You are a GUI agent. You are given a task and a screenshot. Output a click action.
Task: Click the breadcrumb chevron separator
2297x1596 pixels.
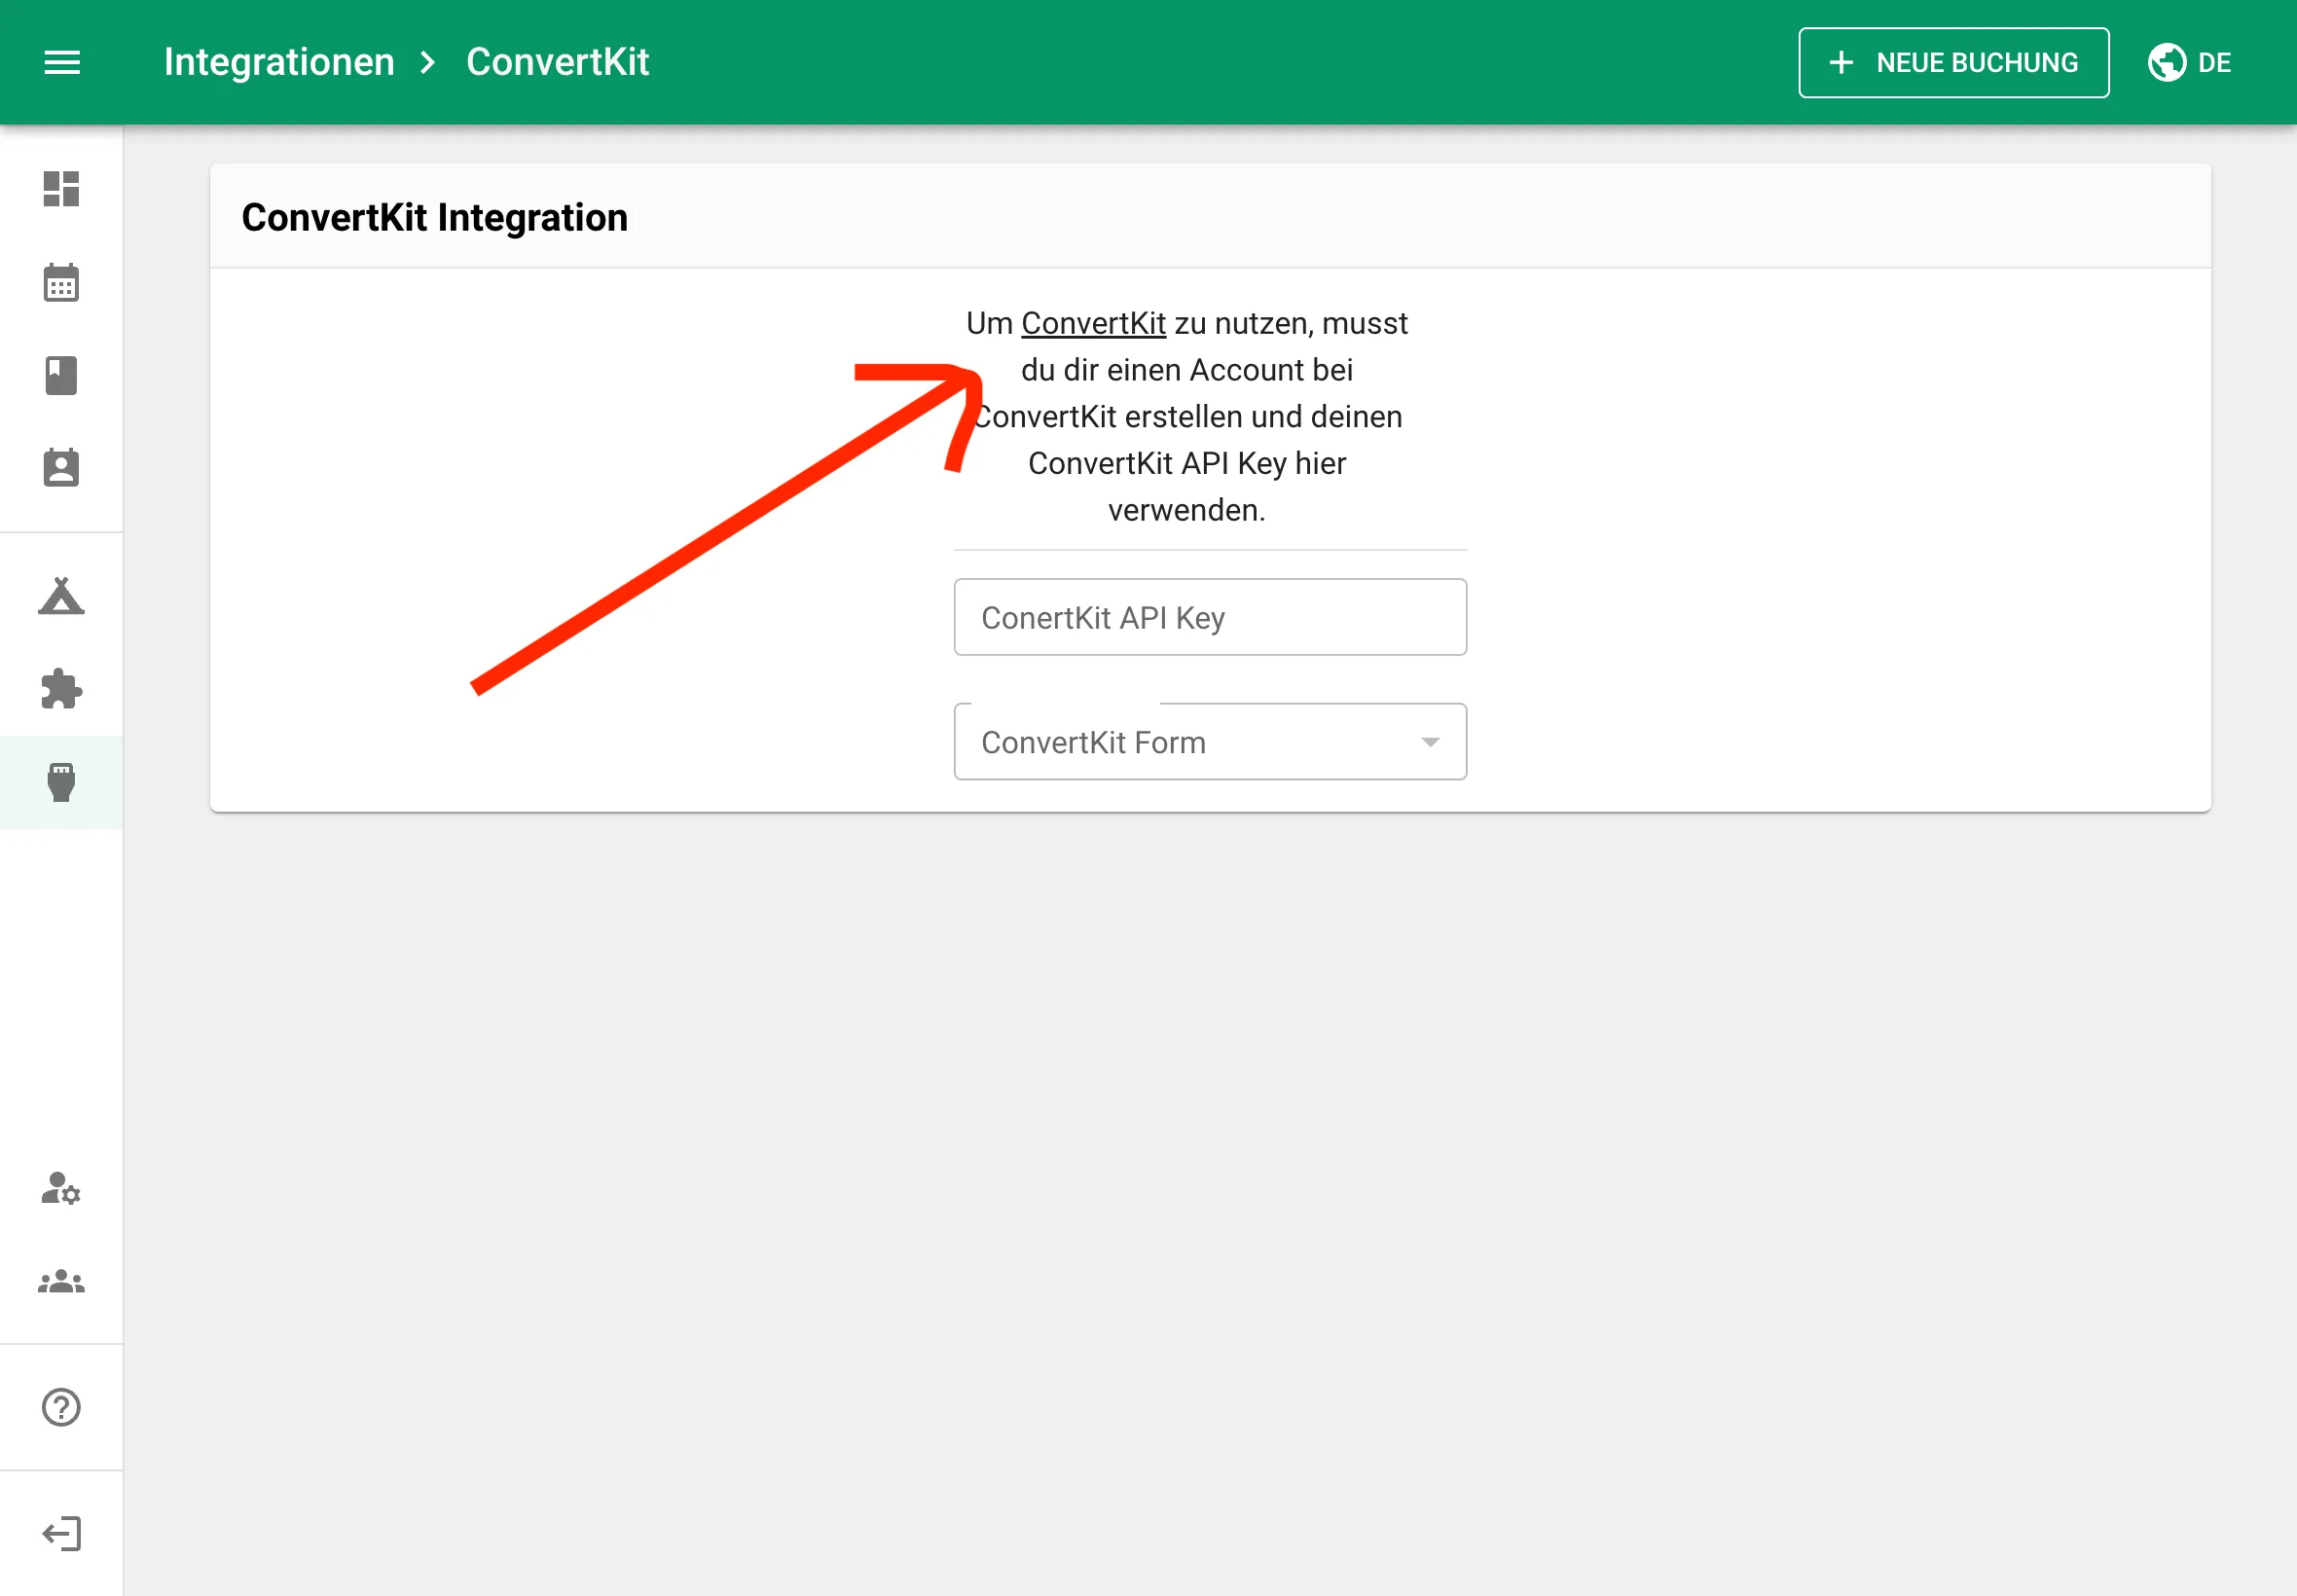click(x=429, y=63)
